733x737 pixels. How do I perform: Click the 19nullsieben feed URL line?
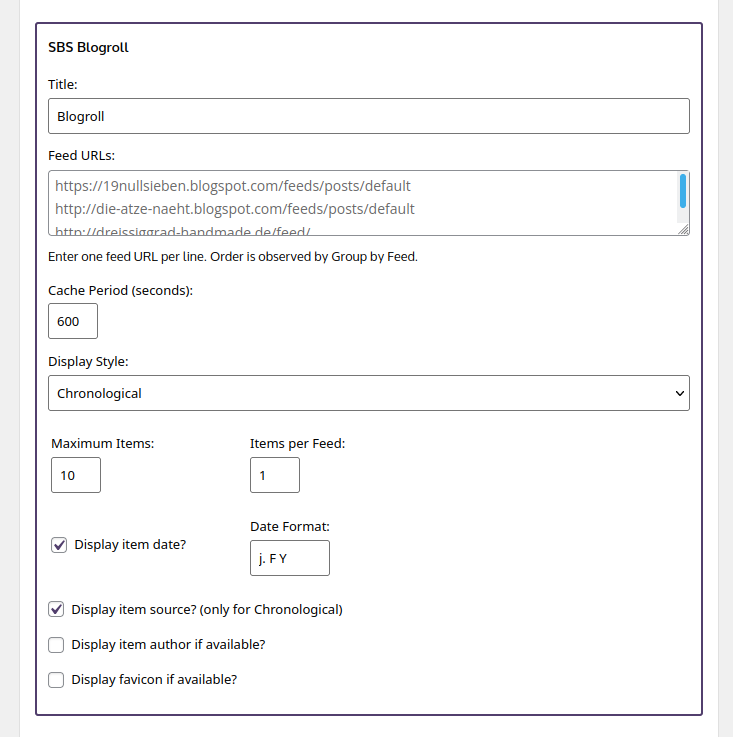coord(233,186)
